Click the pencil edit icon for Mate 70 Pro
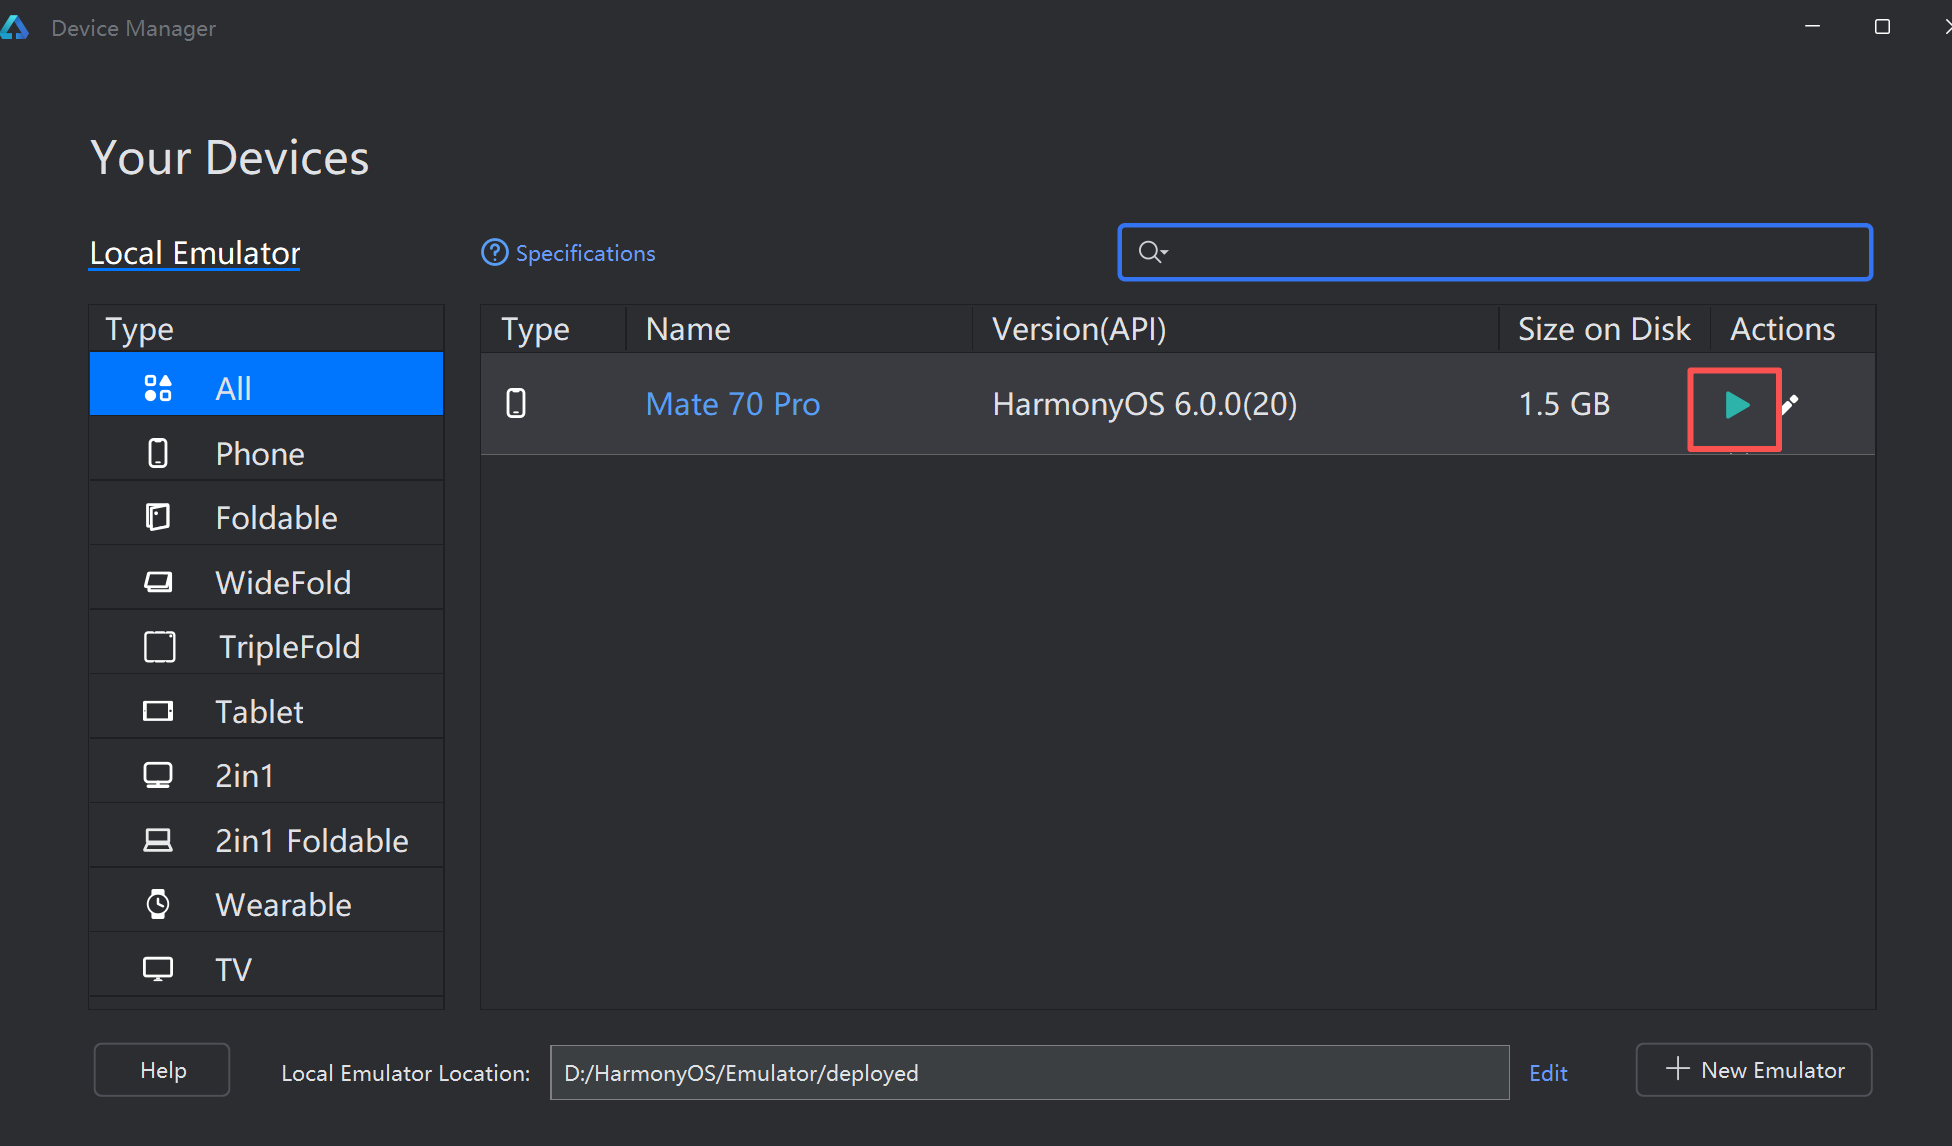Screen dimensions: 1952x1146 [1790, 404]
